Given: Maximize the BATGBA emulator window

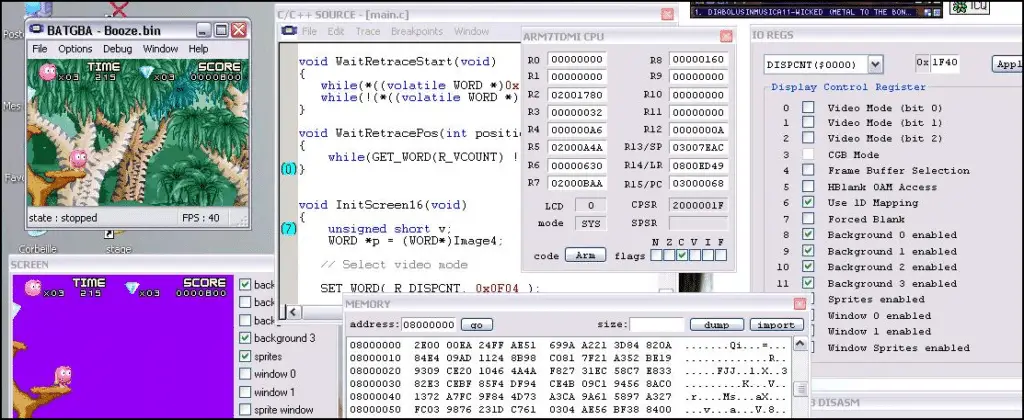Looking at the screenshot, I should pyautogui.click(x=220, y=31).
